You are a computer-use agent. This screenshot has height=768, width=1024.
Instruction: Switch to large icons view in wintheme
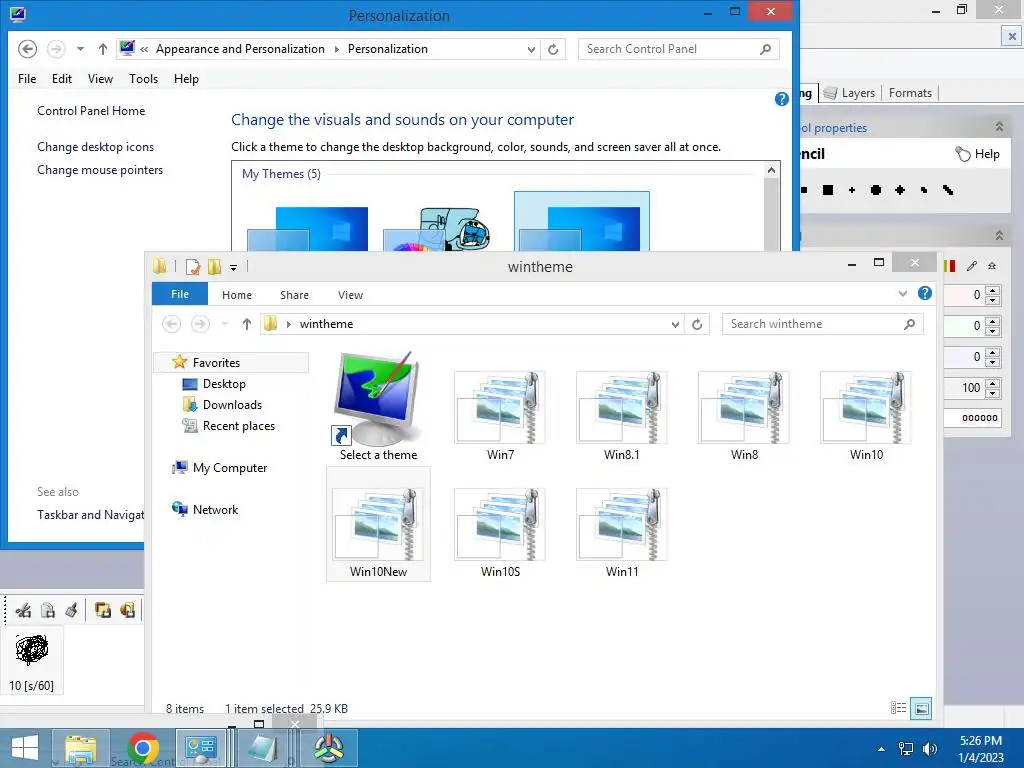[921, 708]
